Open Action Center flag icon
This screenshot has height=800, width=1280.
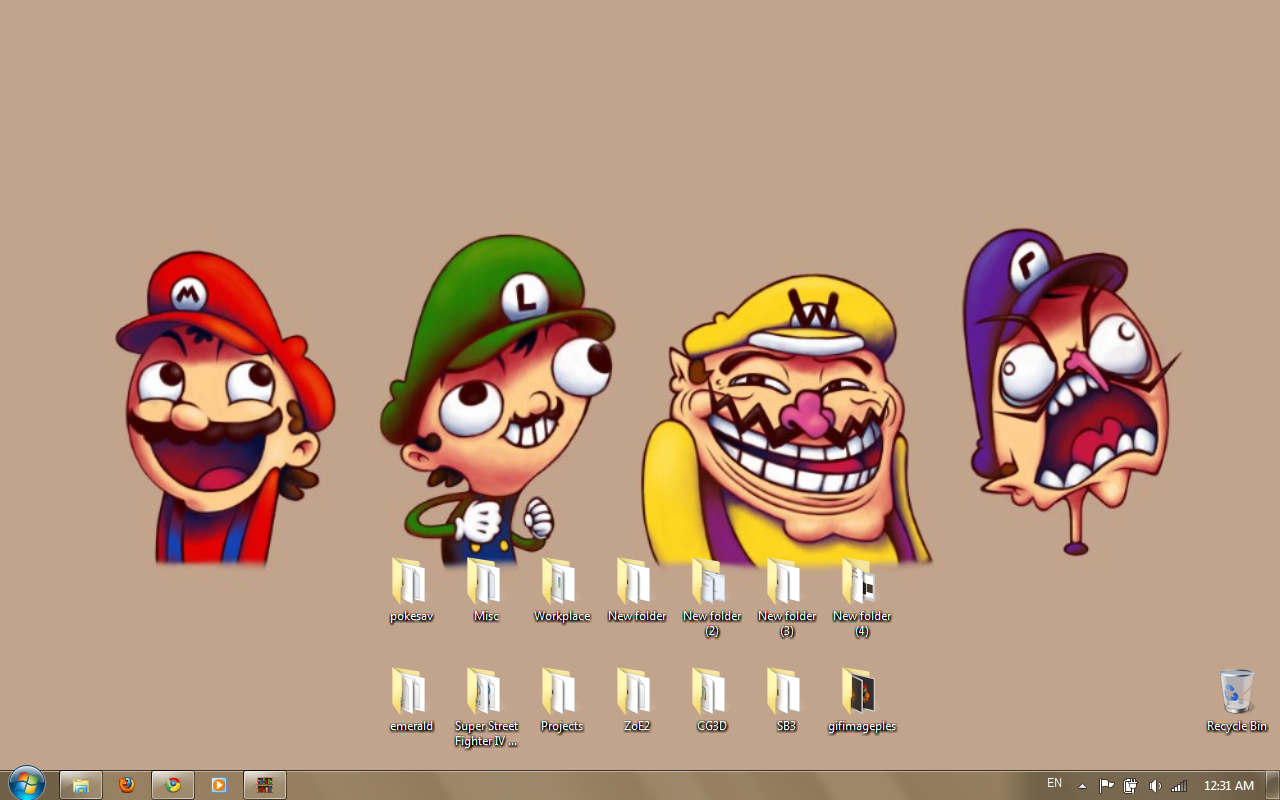[x=1107, y=786]
